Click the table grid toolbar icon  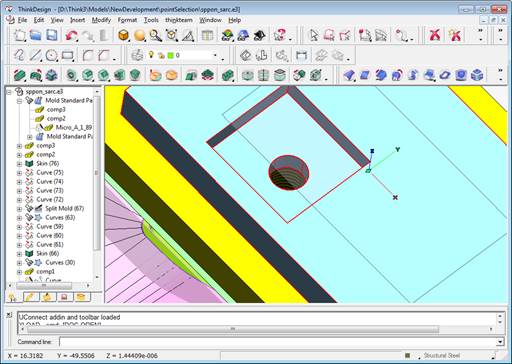[x=207, y=35]
